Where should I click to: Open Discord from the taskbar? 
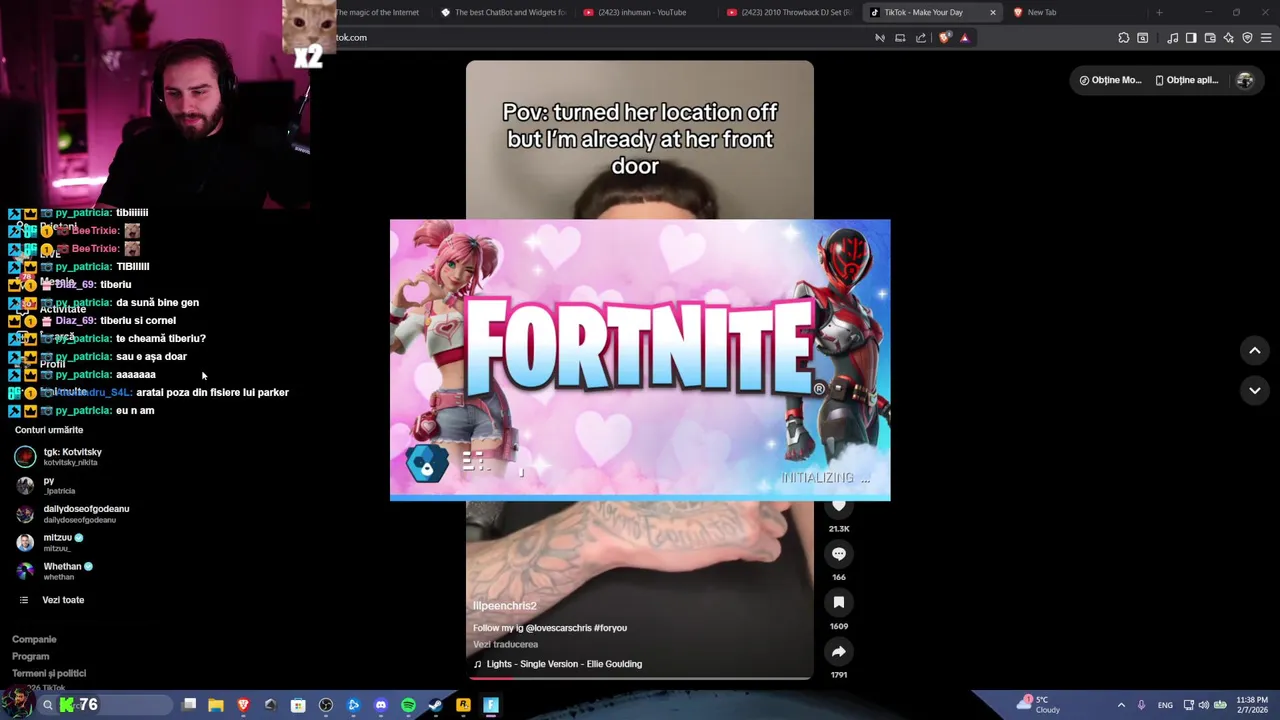tap(381, 705)
